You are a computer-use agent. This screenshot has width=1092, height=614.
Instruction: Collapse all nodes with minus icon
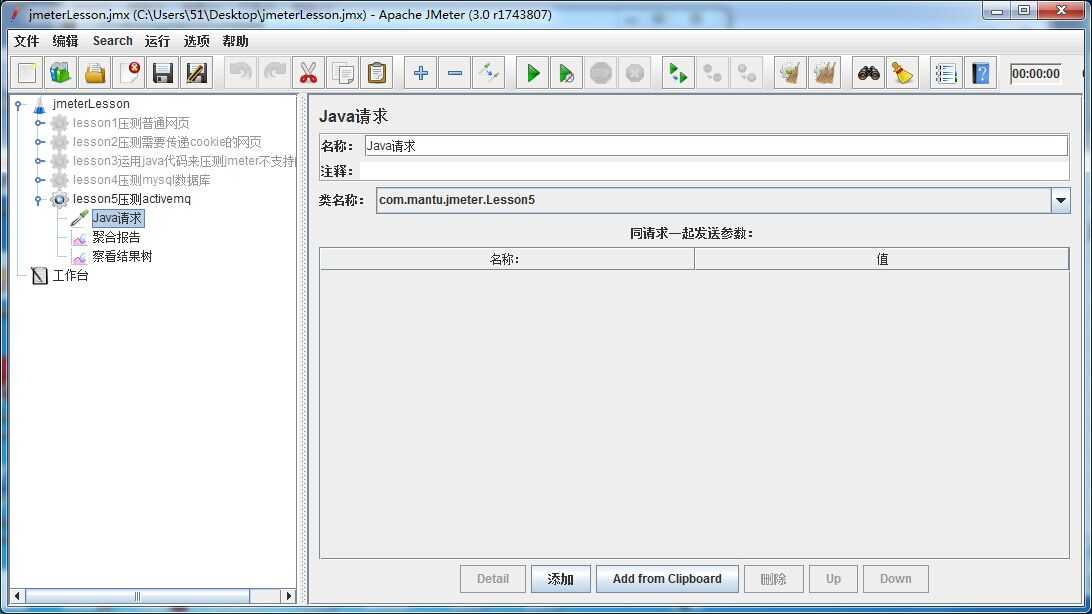[x=455, y=73]
